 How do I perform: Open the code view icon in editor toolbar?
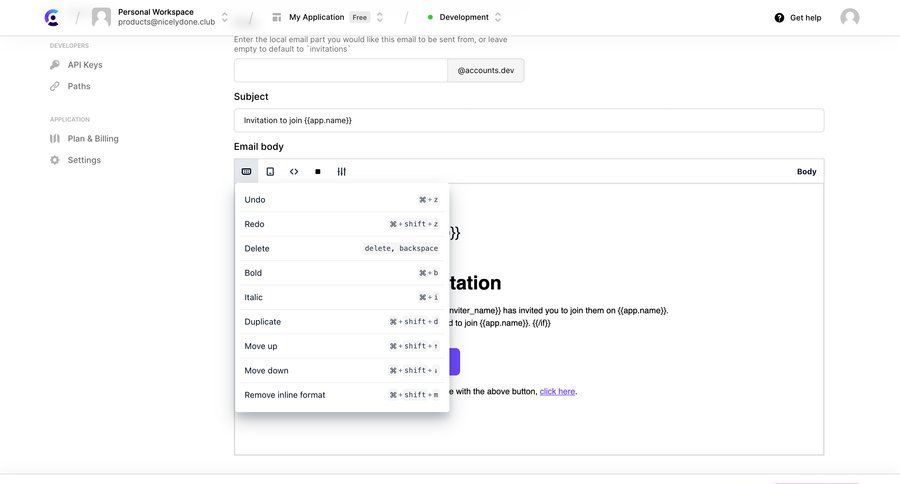(x=294, y=172)
